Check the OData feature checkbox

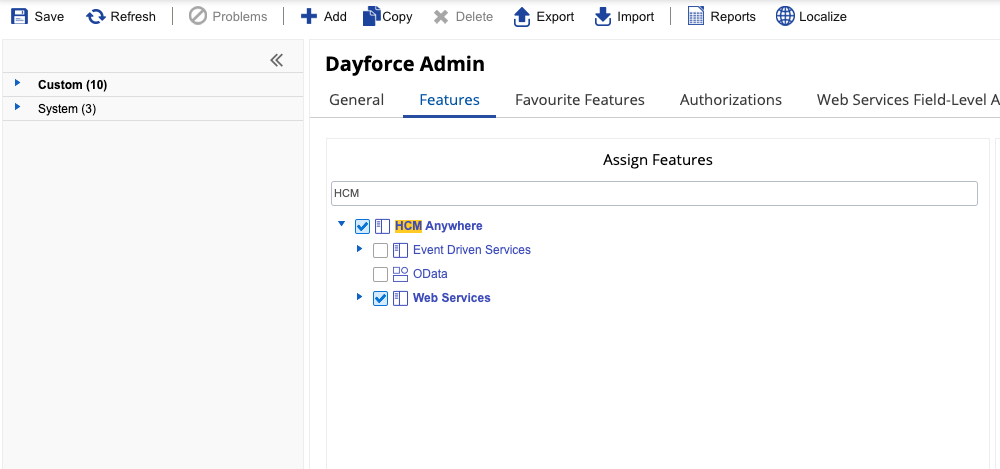point(380,274)
